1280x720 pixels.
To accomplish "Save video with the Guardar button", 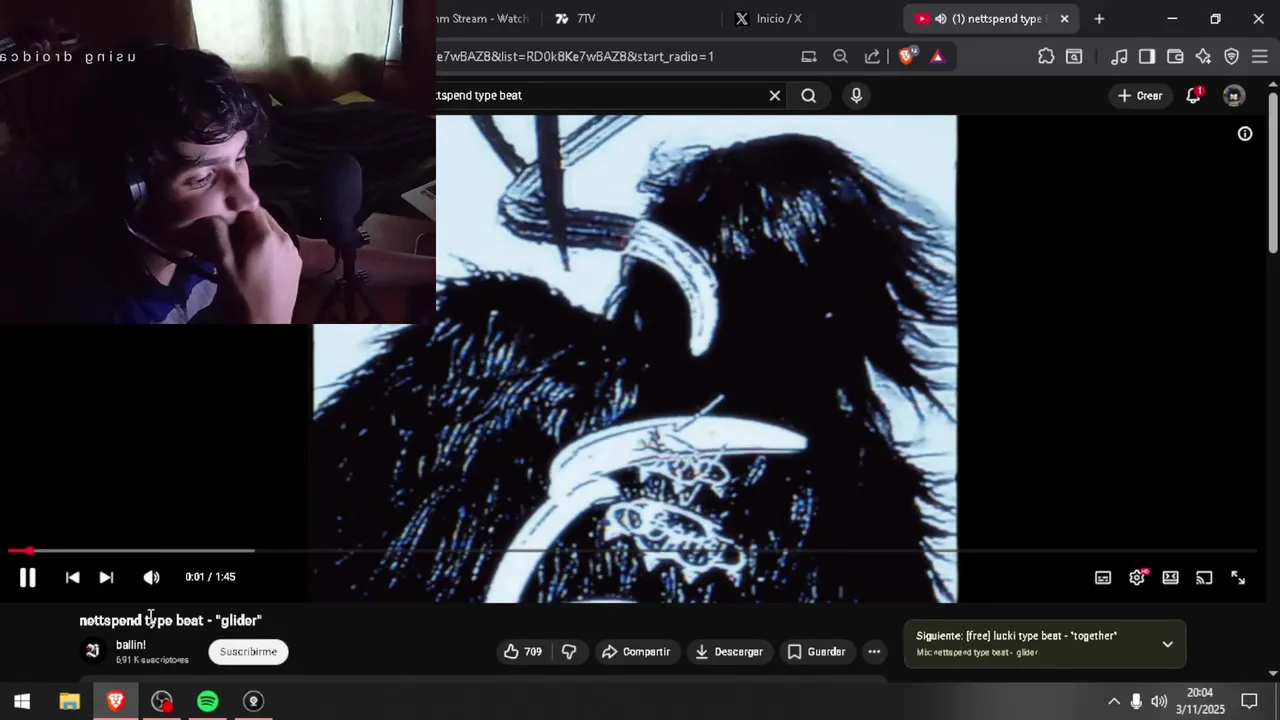I will [816, 652].
